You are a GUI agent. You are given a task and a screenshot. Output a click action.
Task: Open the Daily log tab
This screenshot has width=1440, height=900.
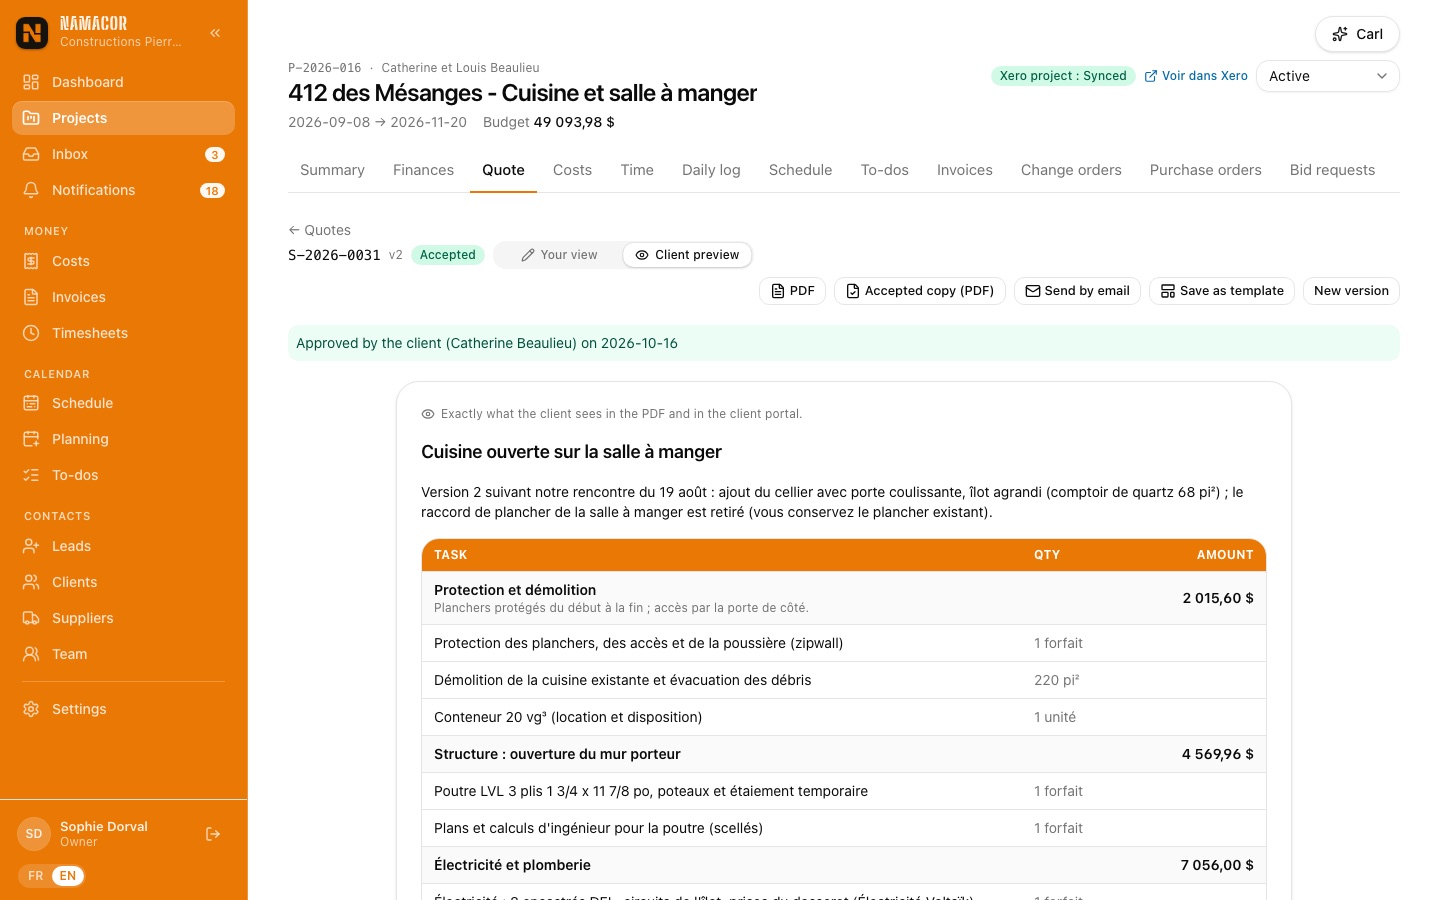point(711,170)
